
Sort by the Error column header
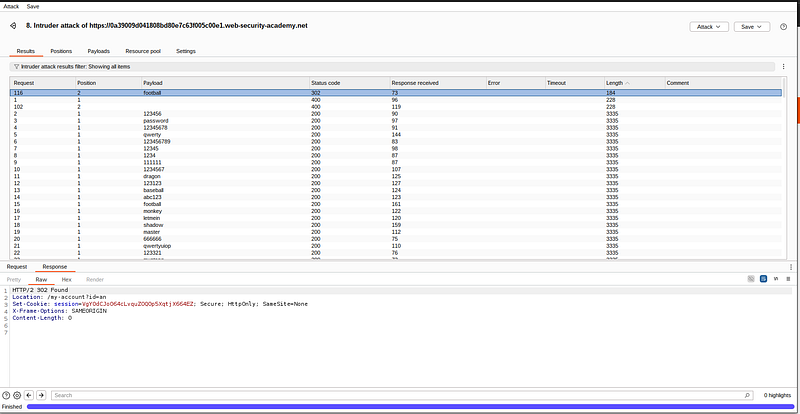pyautogui.click(x=515, y=83)
